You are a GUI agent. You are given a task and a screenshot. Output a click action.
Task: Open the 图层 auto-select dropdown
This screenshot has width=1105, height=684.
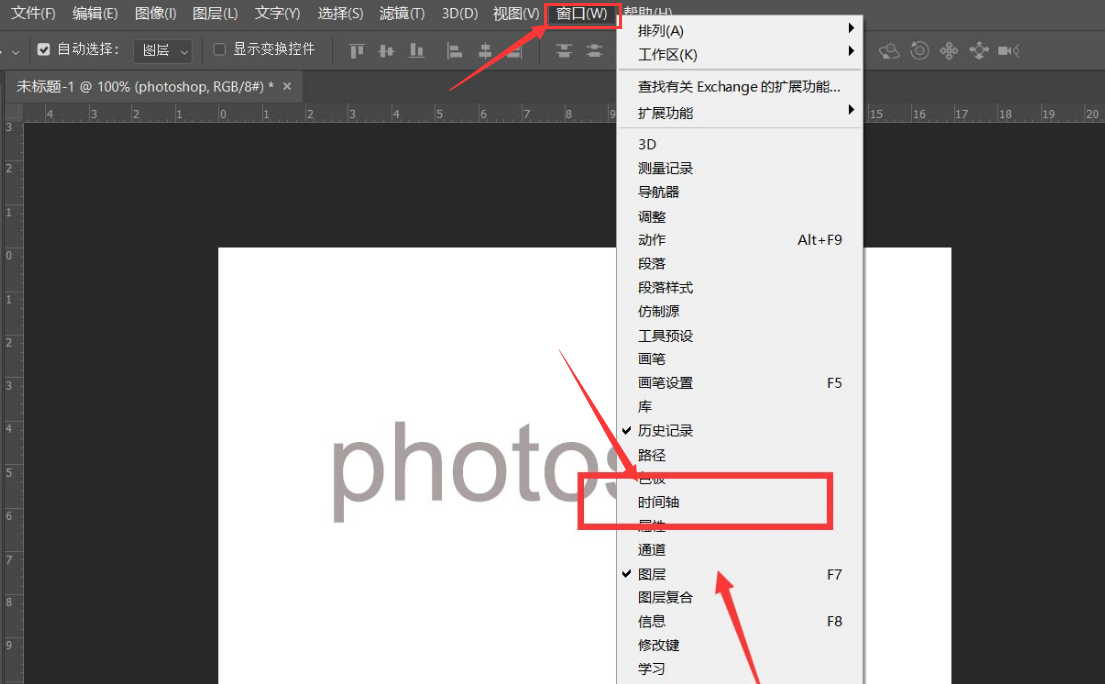pos(162,49)
